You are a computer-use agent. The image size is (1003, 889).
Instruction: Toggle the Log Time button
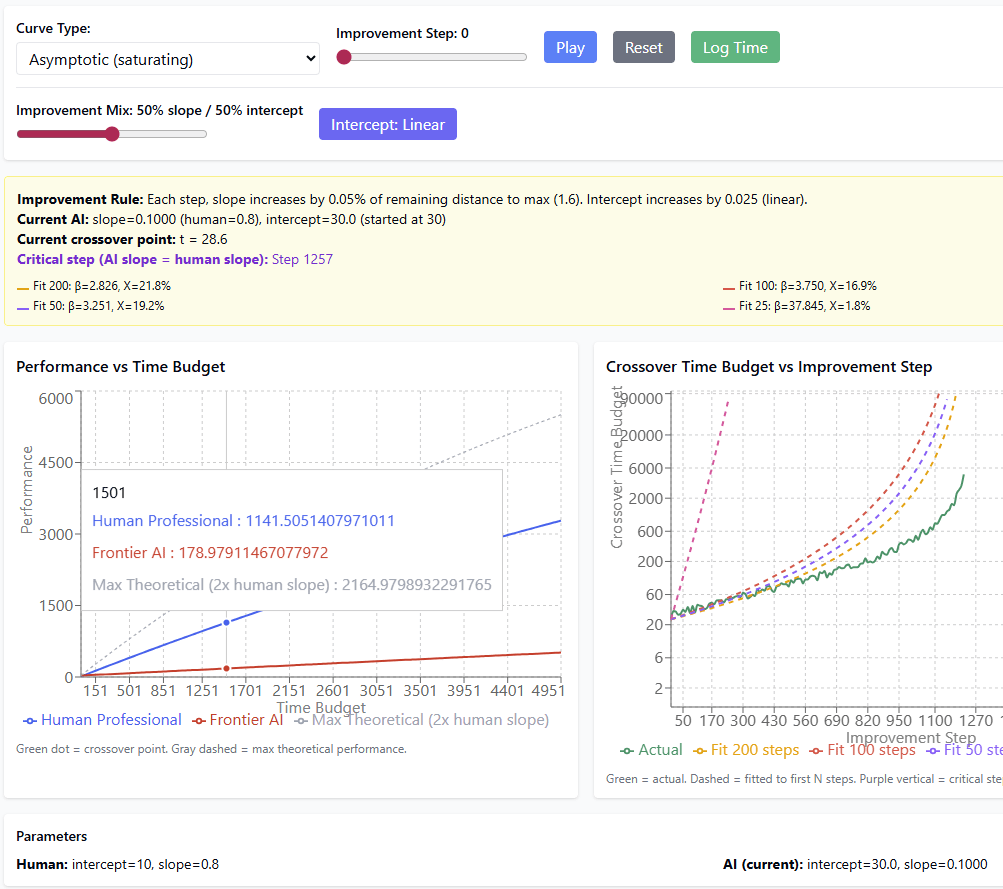735,47
